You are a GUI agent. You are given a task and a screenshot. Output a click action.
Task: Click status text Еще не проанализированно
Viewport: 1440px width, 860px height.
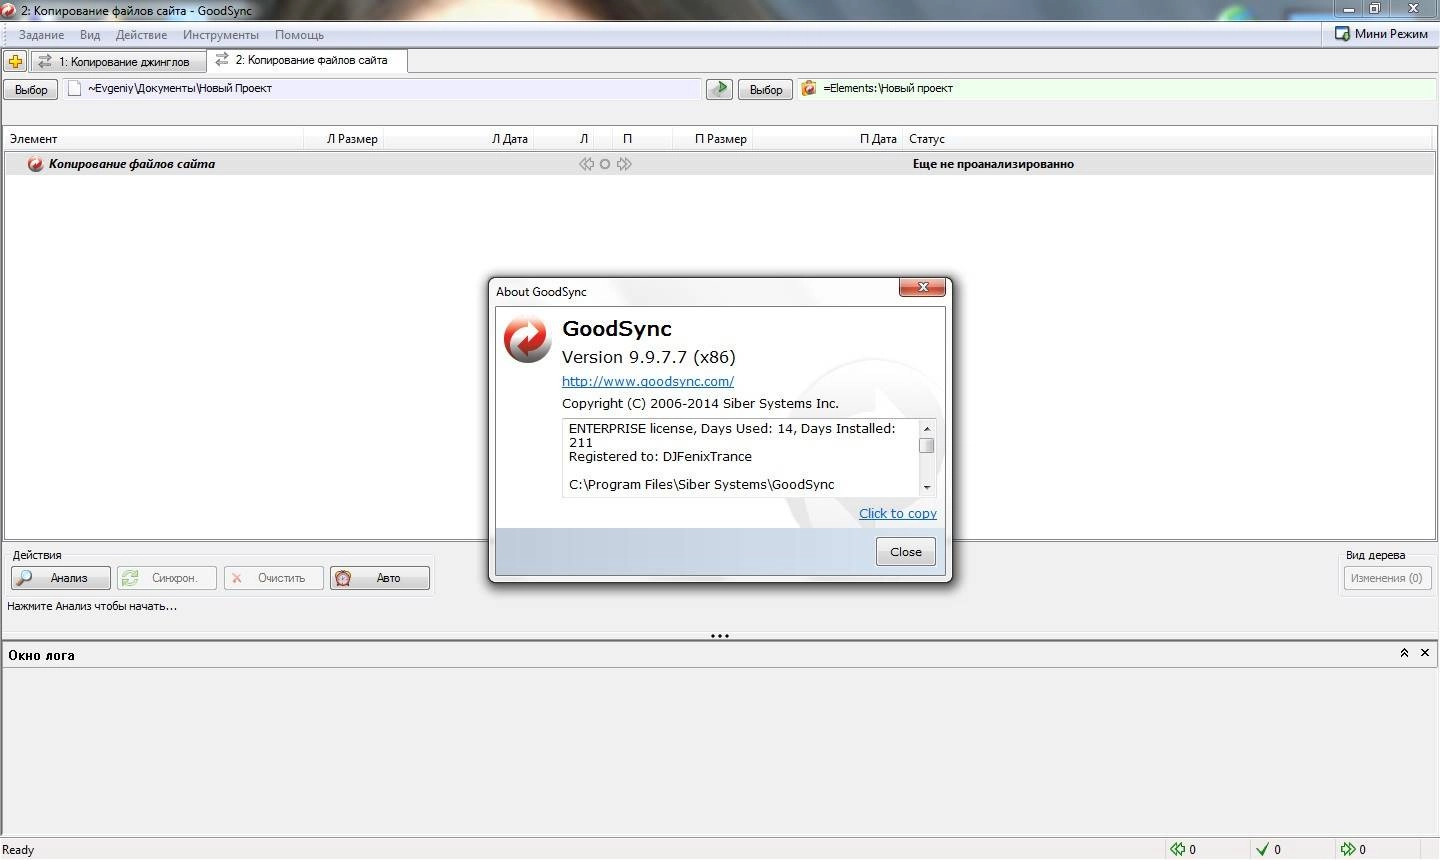coord(993,164)
